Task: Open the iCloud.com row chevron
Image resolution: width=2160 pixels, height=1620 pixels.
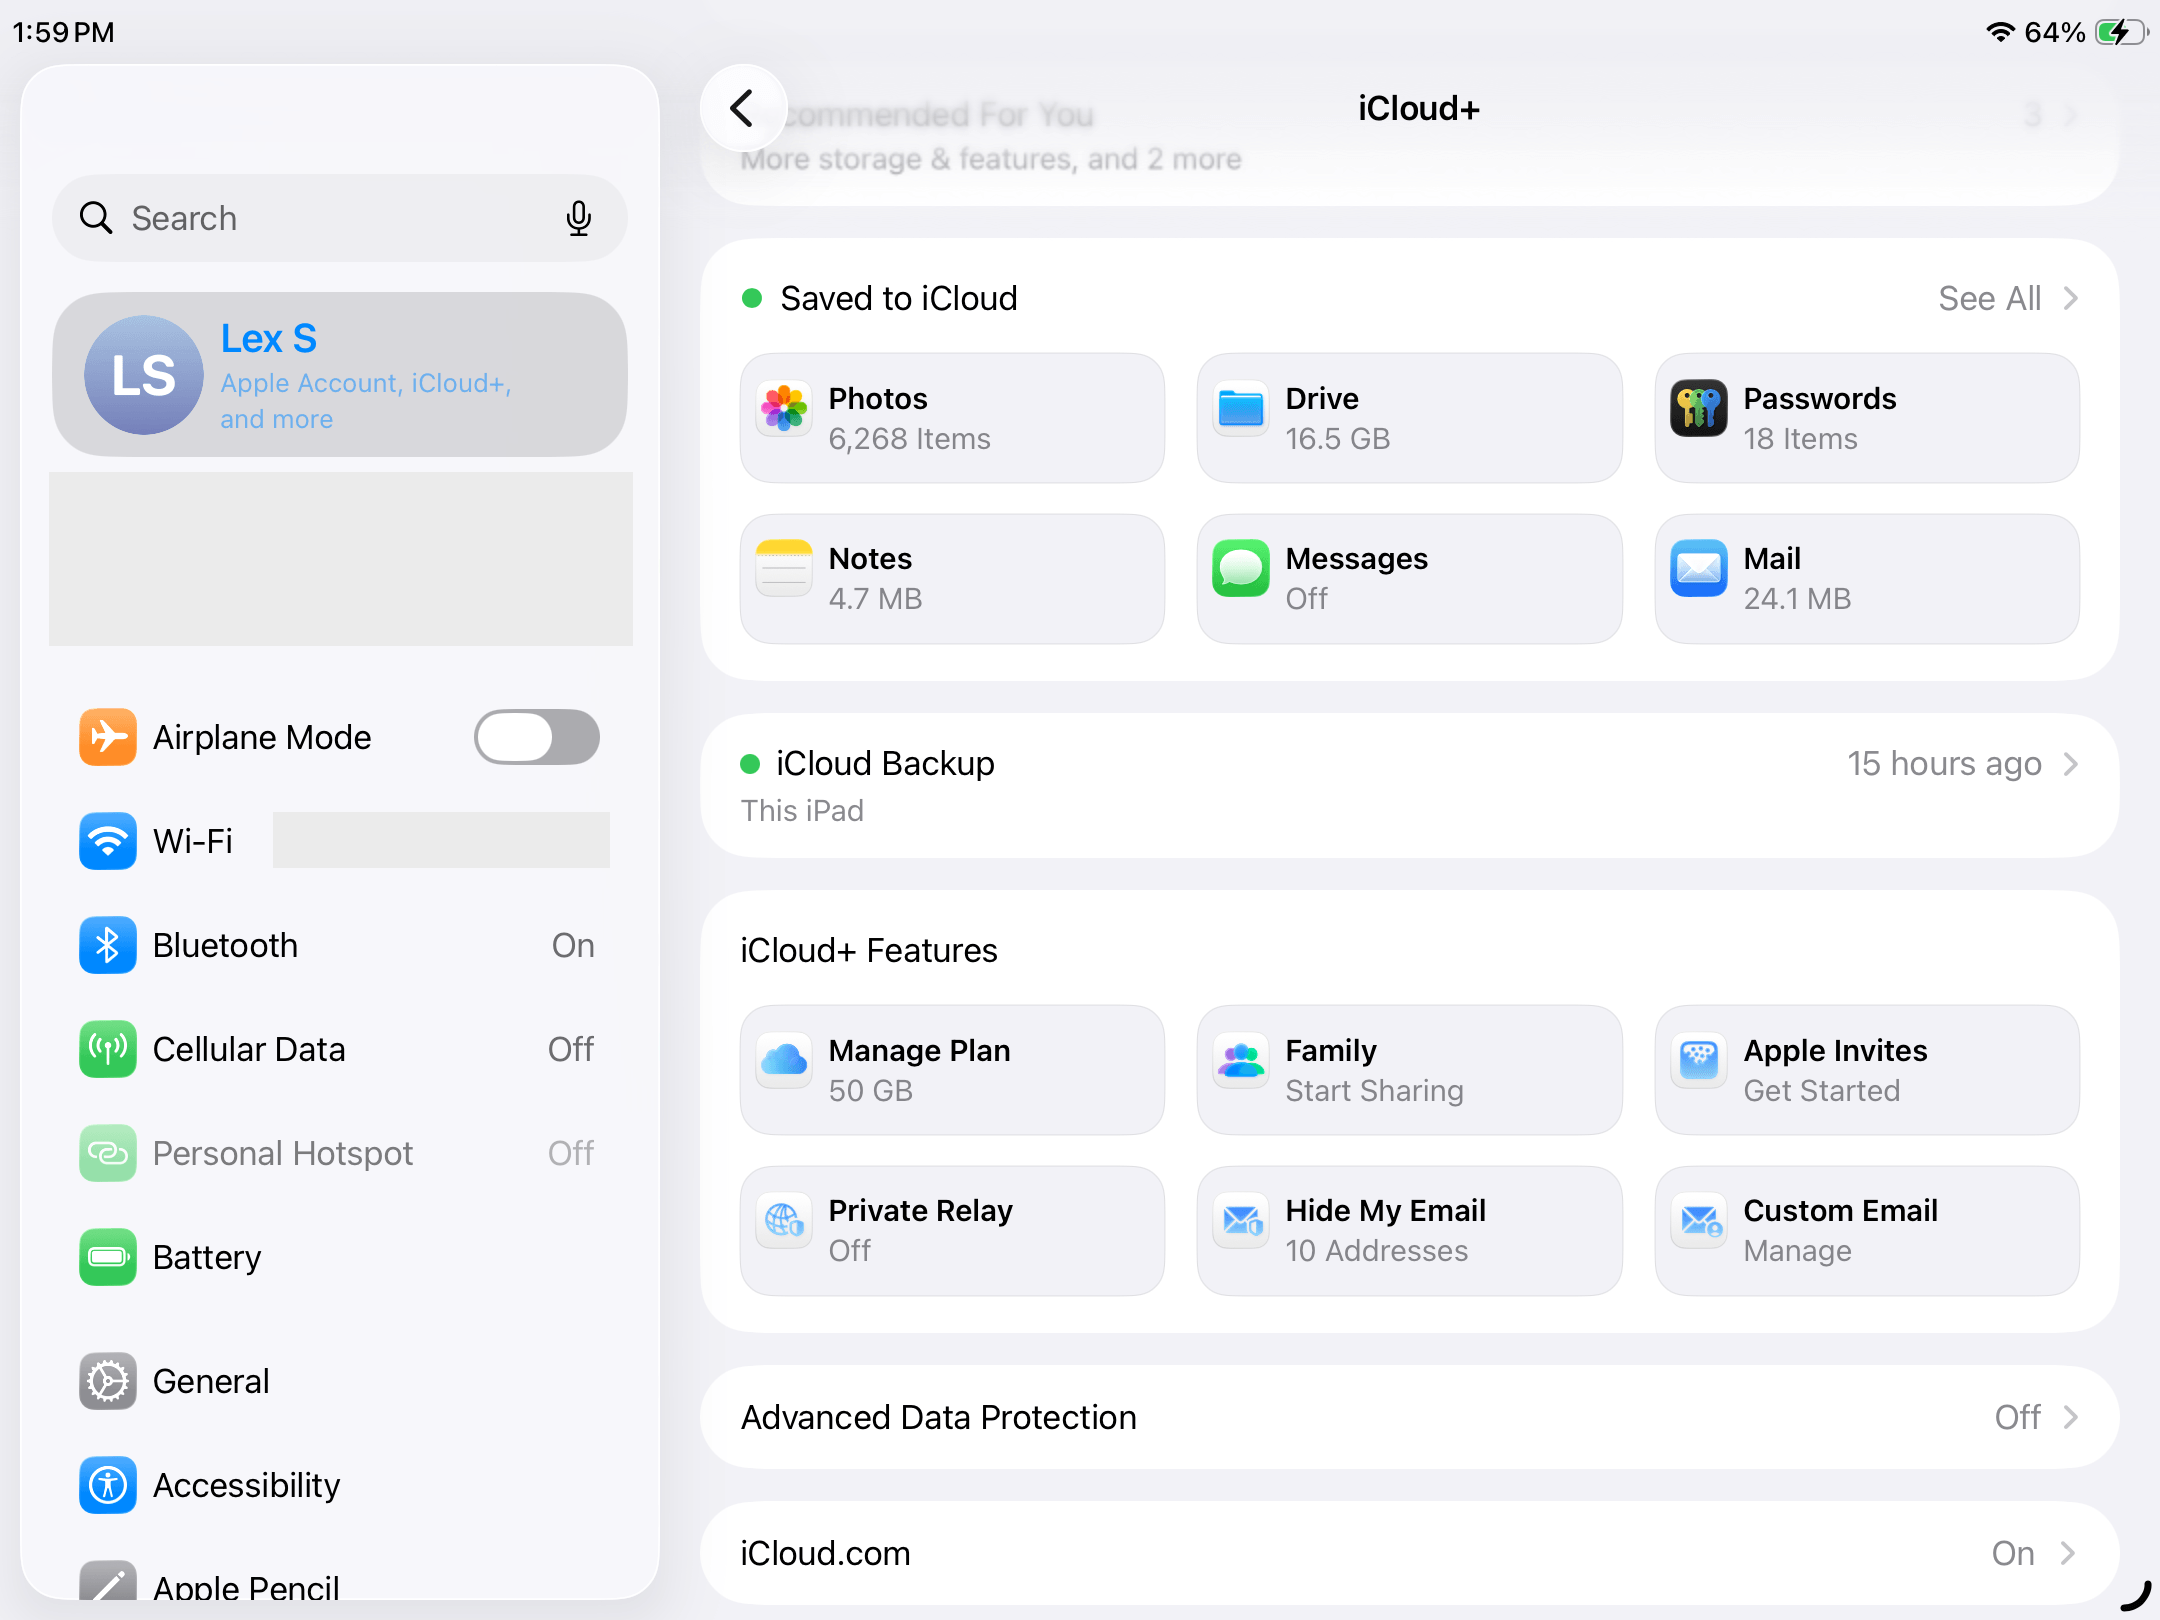Action: point(2069,1553)
